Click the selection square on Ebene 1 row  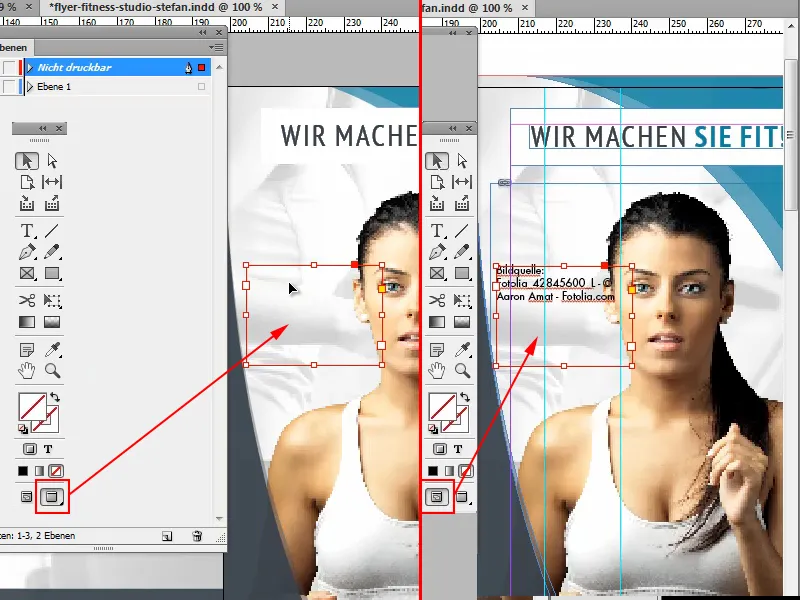[202, 87]
